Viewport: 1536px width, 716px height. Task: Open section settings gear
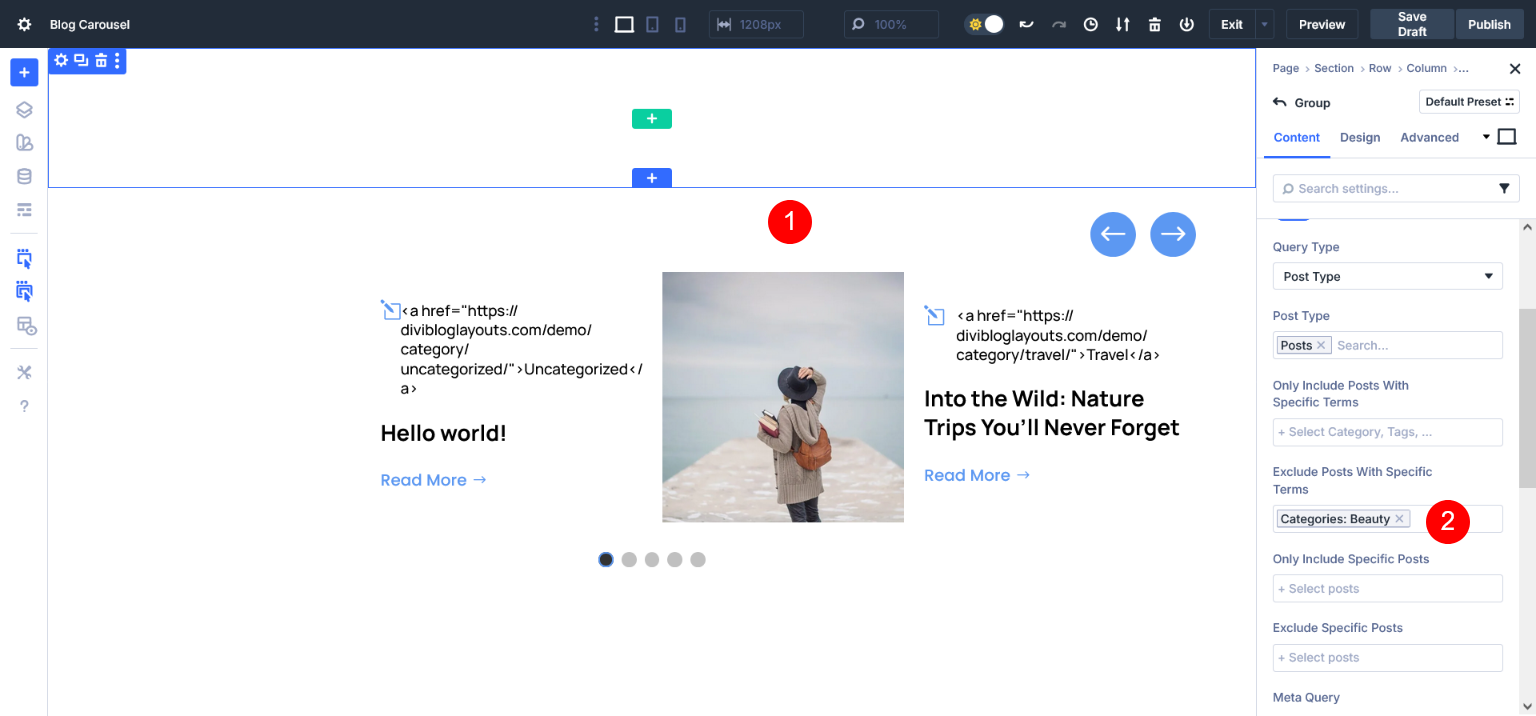pos(61,61)
